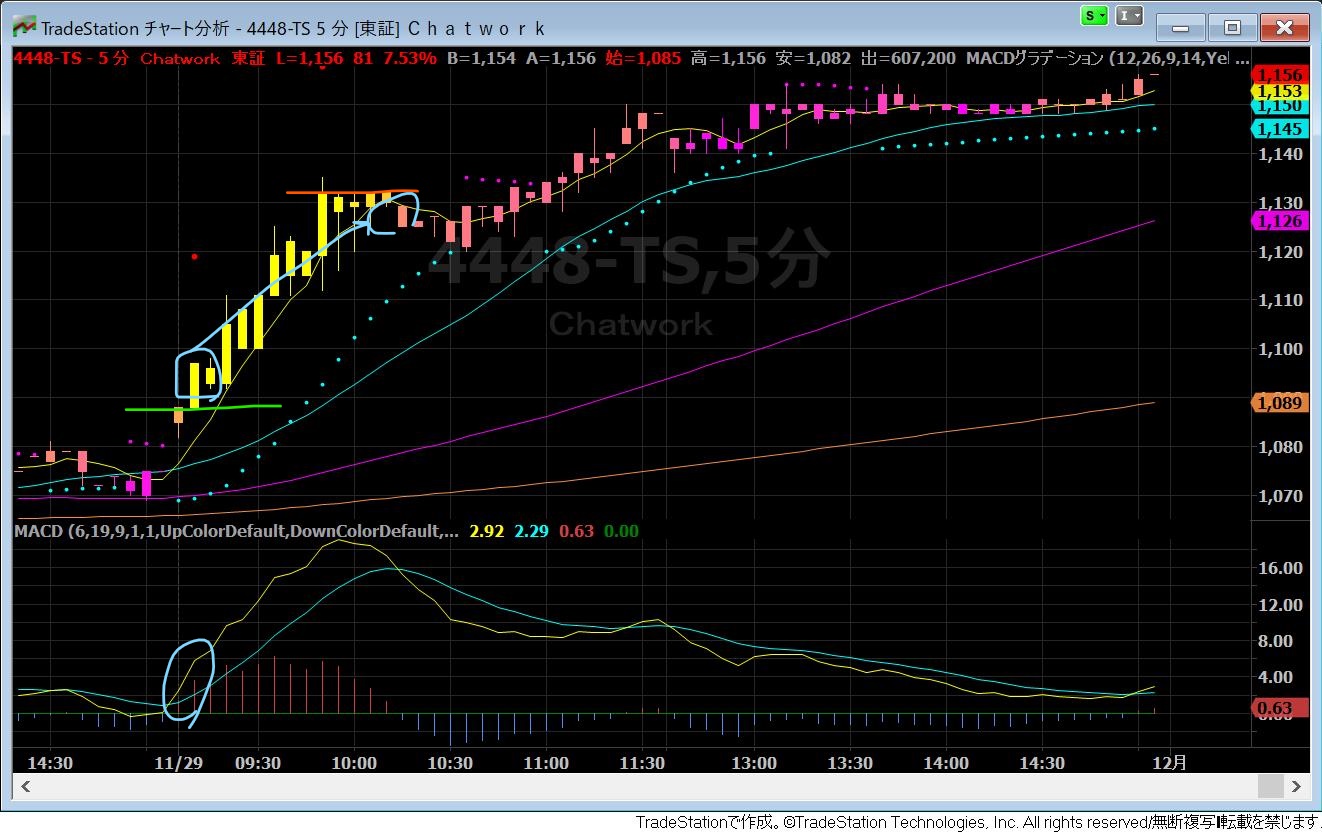Click the magenta 1,126 price-axis tag
This screenshot has height=832, width=1322.
pyautogui.click(x=1279, y=221)
